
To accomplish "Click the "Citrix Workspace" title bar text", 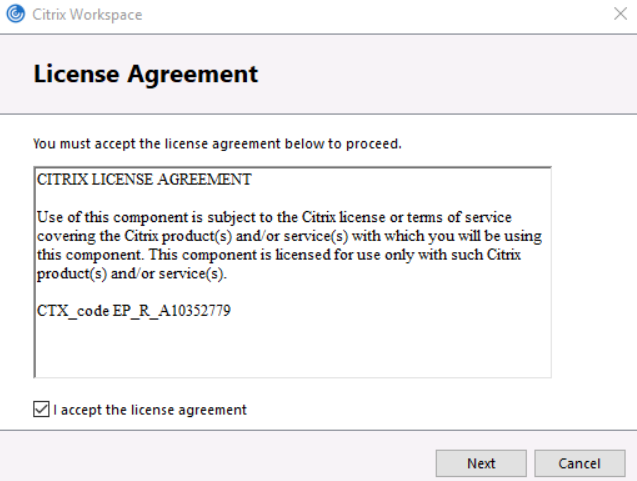I will tap(88, 15).
